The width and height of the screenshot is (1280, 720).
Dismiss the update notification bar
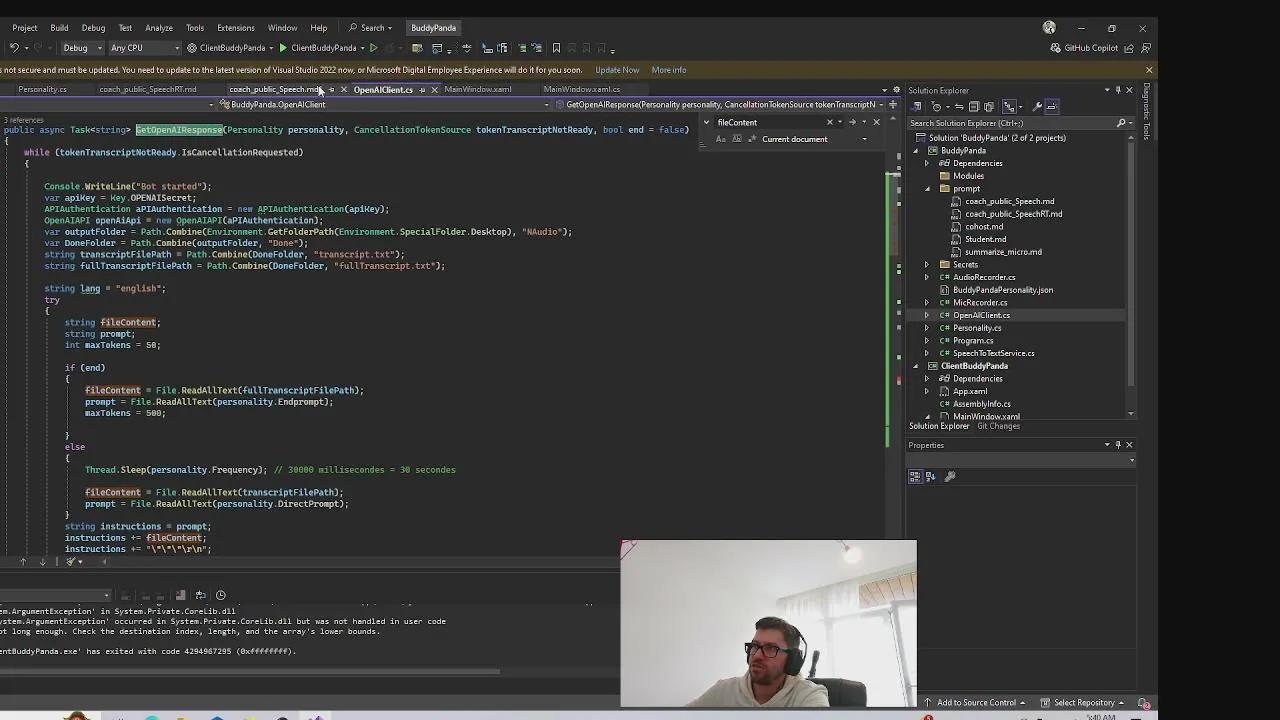tap(1149, 70)
